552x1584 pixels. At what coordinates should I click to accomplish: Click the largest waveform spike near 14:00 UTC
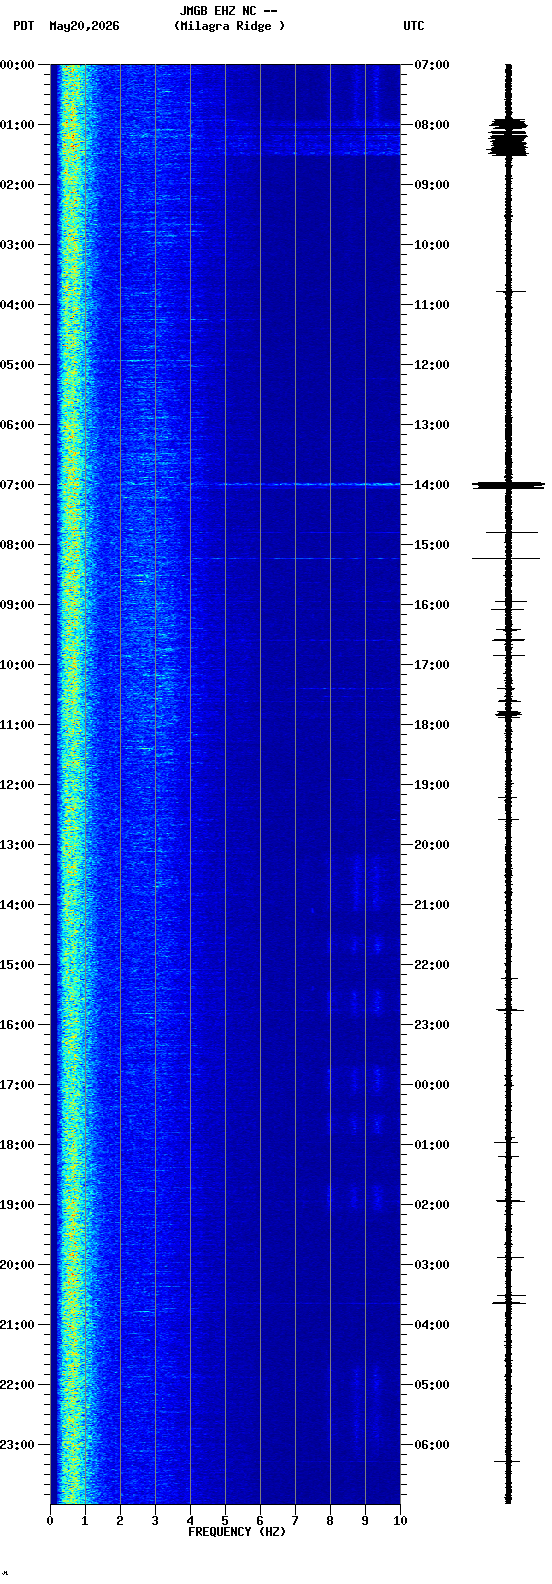click(509, 485)
